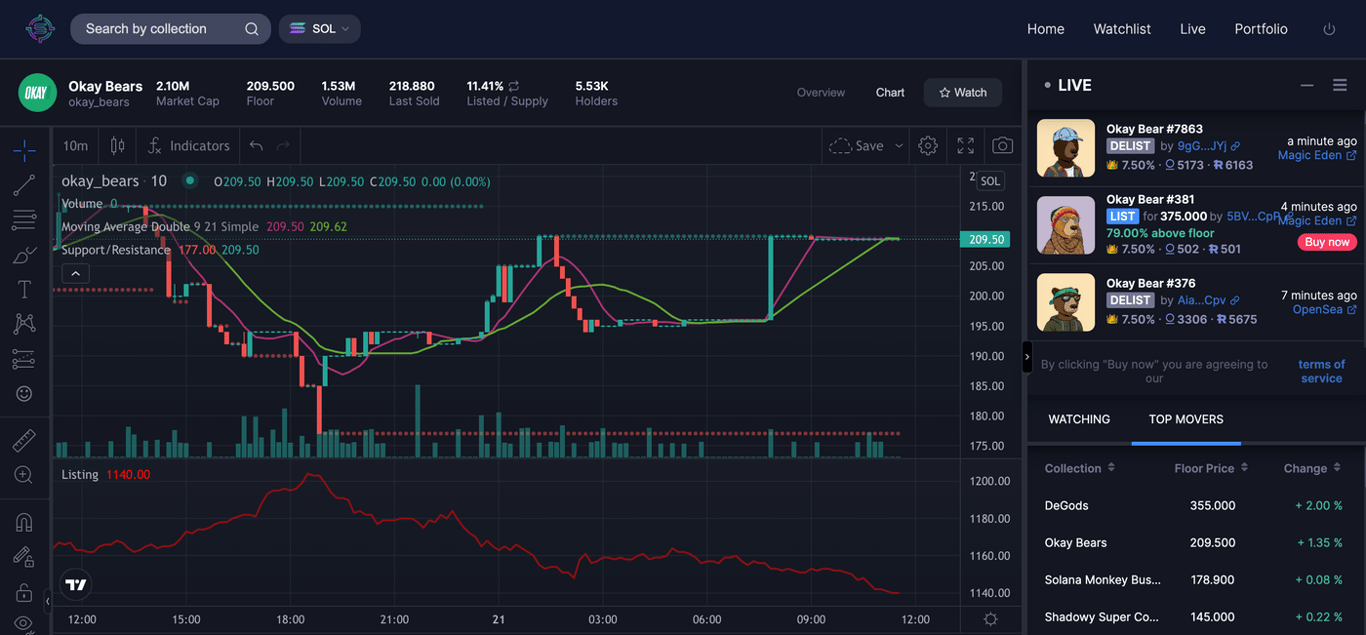This screenshot has height=635, width=1366.
Task: Switch to the WATCHING tab
Action: 1079,419
